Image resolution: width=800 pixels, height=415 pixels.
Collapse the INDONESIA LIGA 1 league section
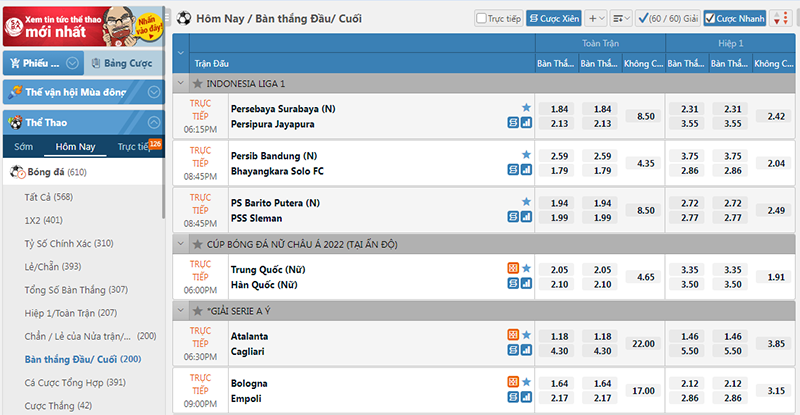tap(180, 83)
